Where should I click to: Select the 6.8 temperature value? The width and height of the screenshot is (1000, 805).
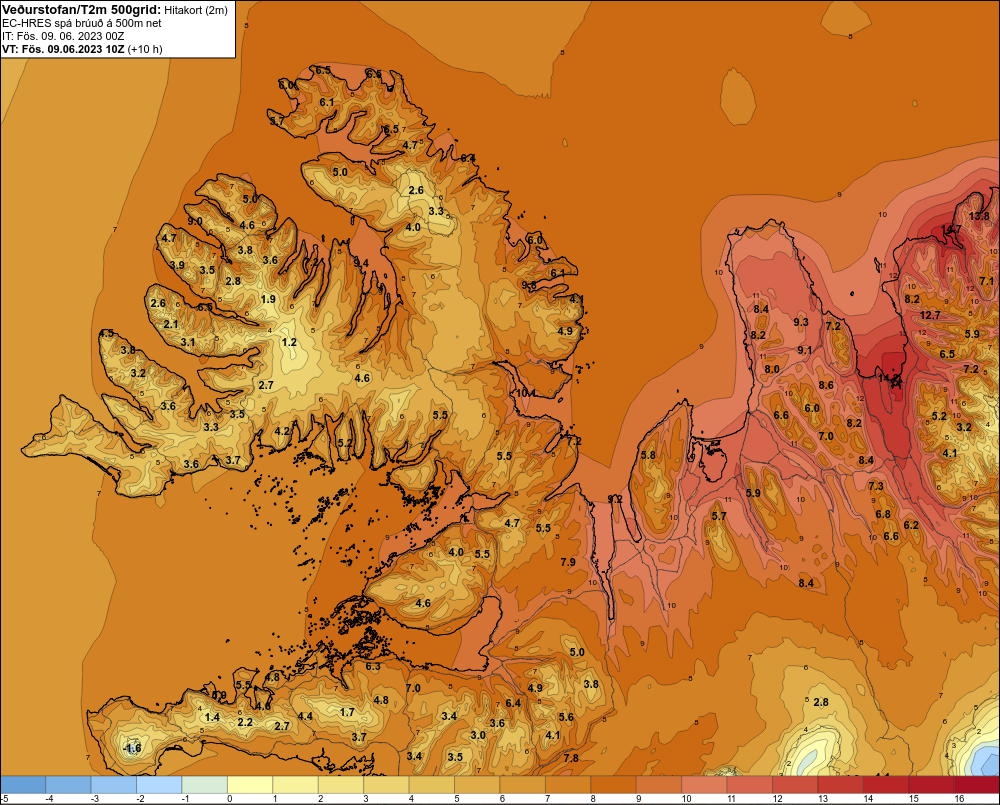tap(883, 514)
